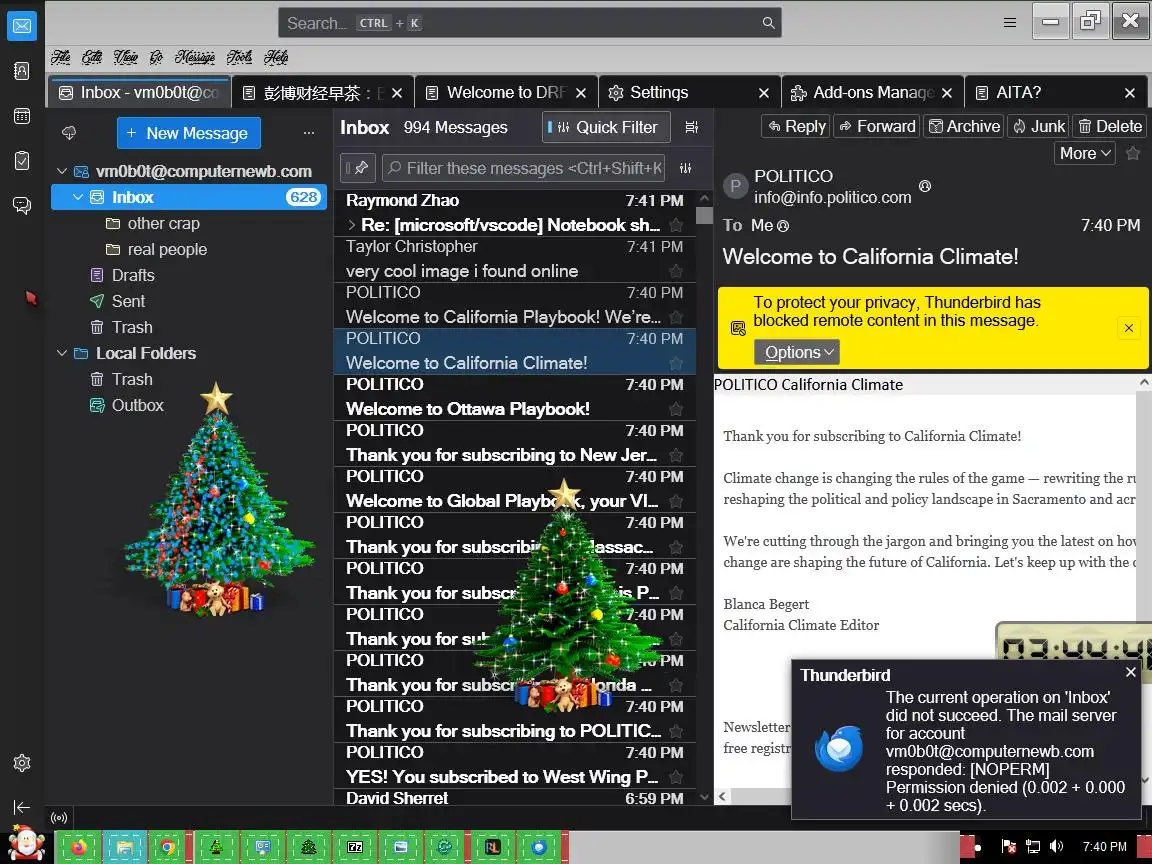
Task: Open folder pane options three-dot menu
Action: (x=309, y=133)
